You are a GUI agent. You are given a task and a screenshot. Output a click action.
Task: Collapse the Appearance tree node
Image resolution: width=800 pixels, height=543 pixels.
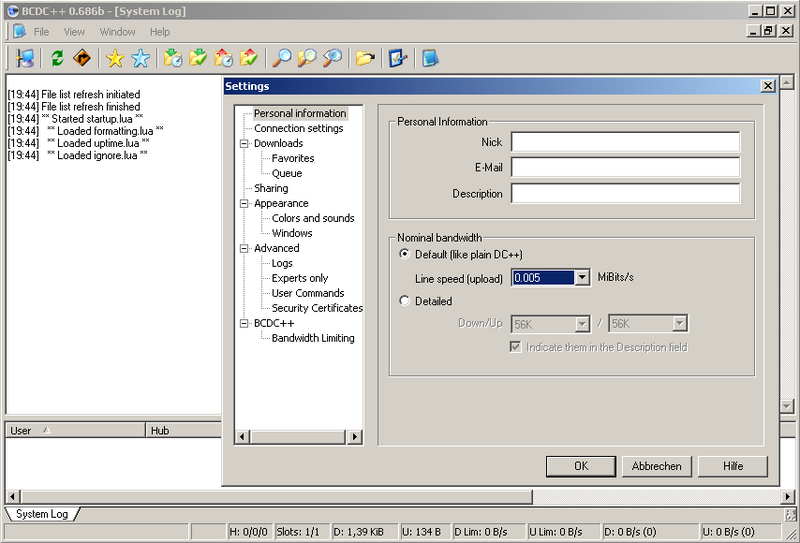click(244, 203)
